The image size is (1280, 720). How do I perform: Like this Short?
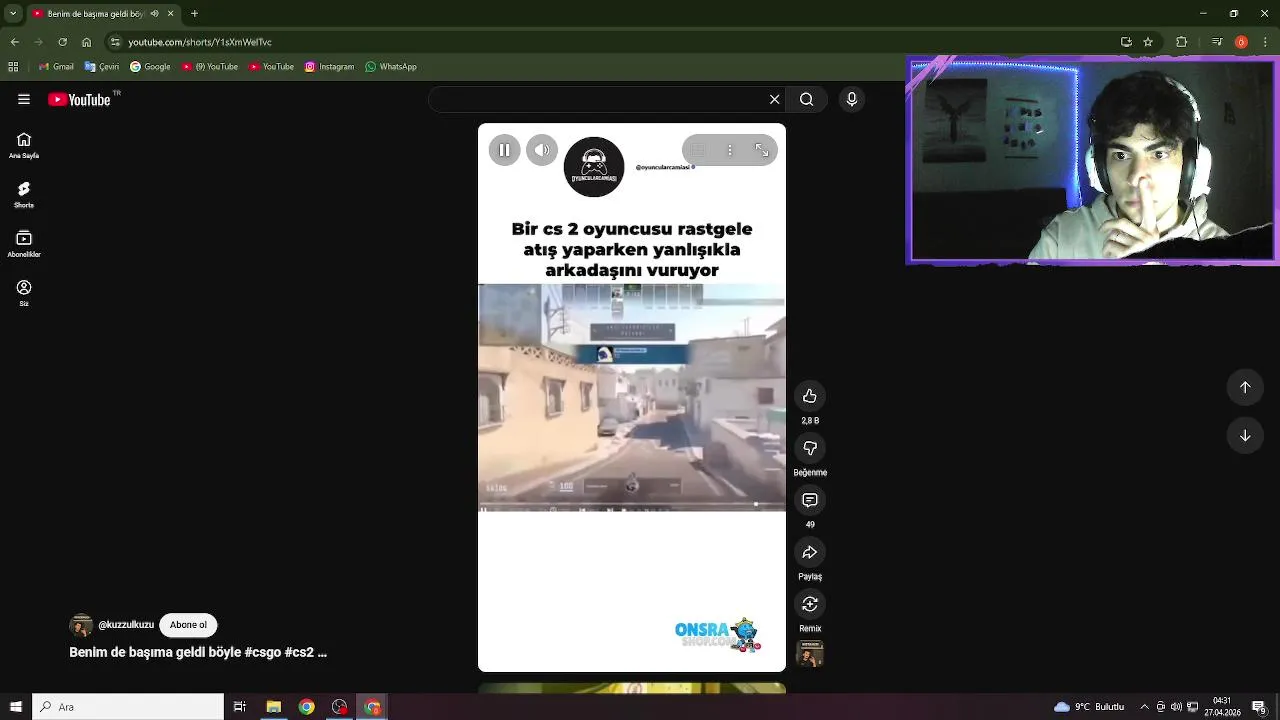tap(810, 396)
